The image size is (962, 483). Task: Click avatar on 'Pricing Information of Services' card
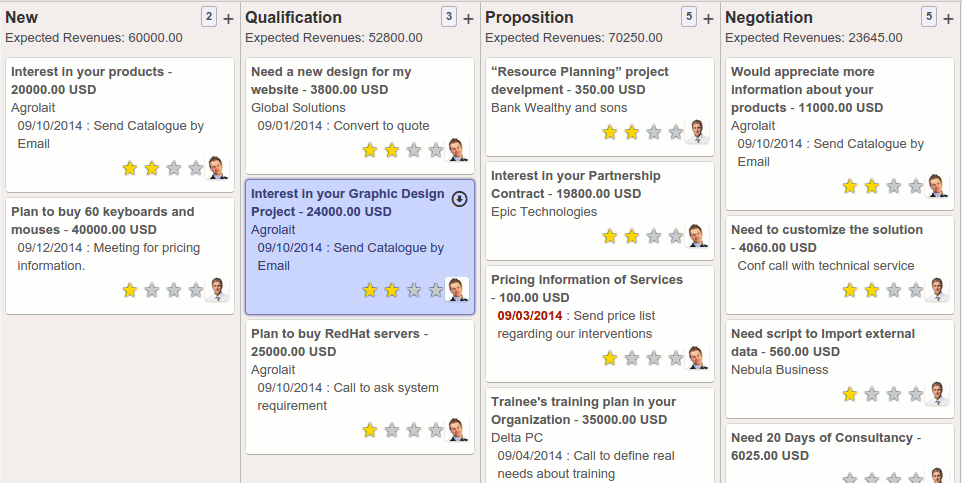tap(697, 358)
